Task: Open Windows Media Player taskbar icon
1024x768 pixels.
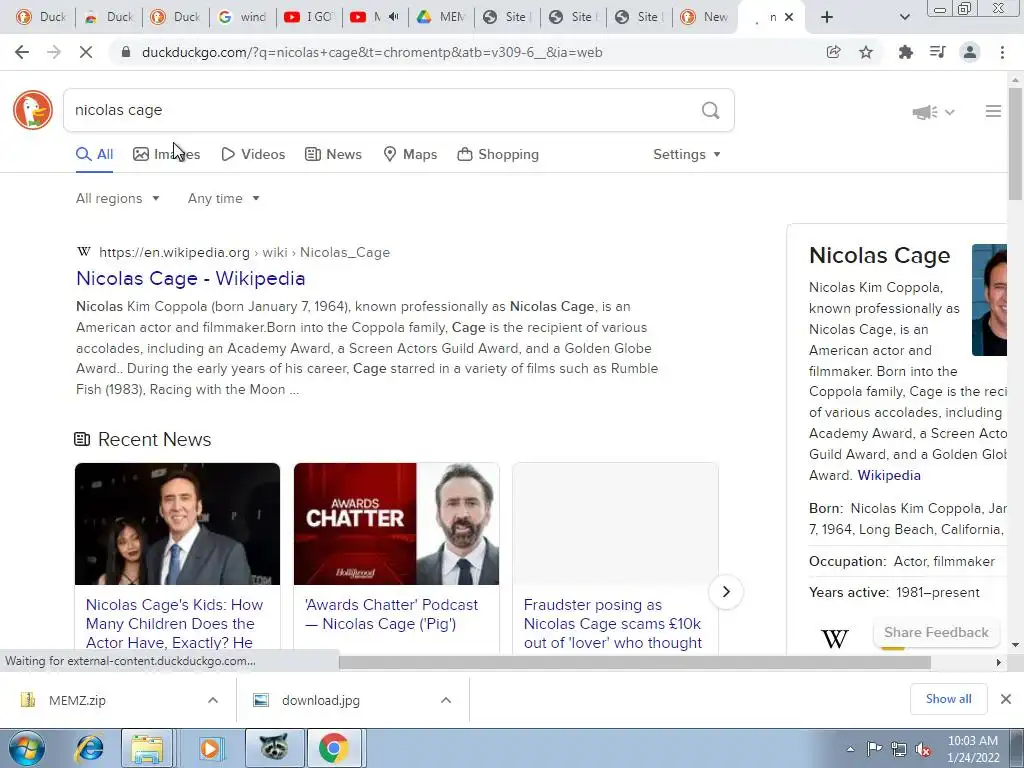Action: (210, 748)
